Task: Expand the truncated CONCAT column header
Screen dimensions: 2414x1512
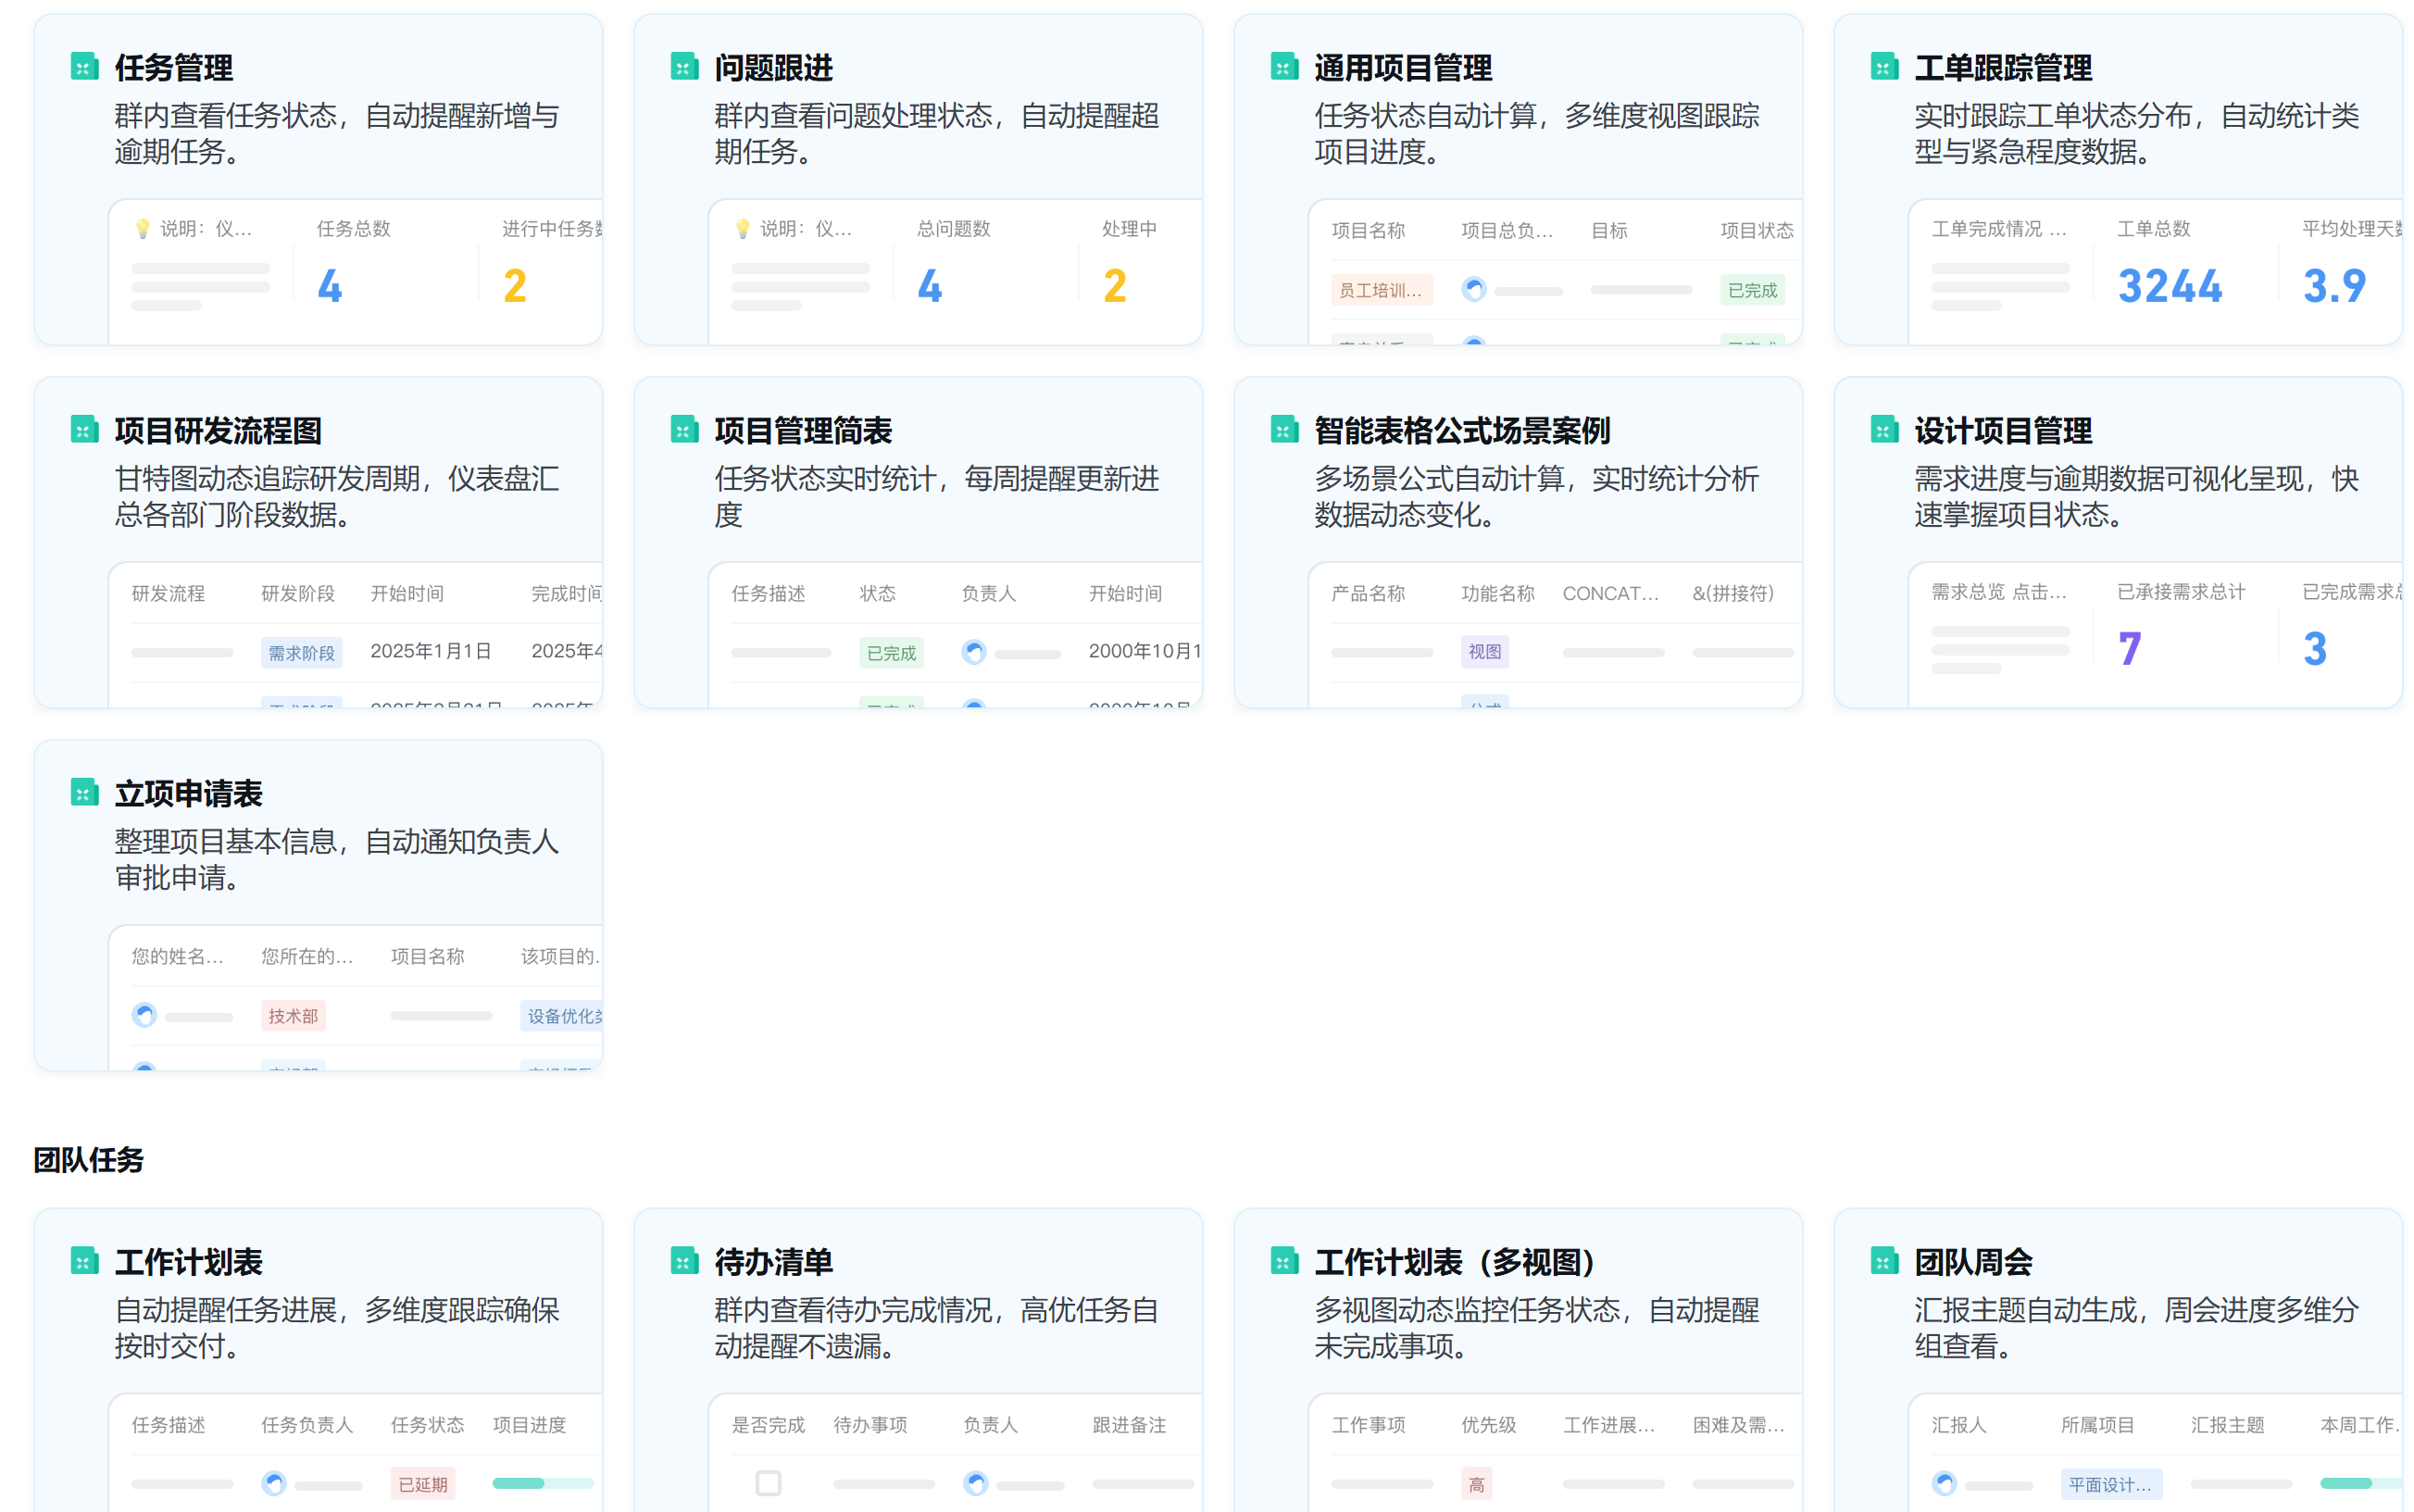Action: [x=1610, y=593]
